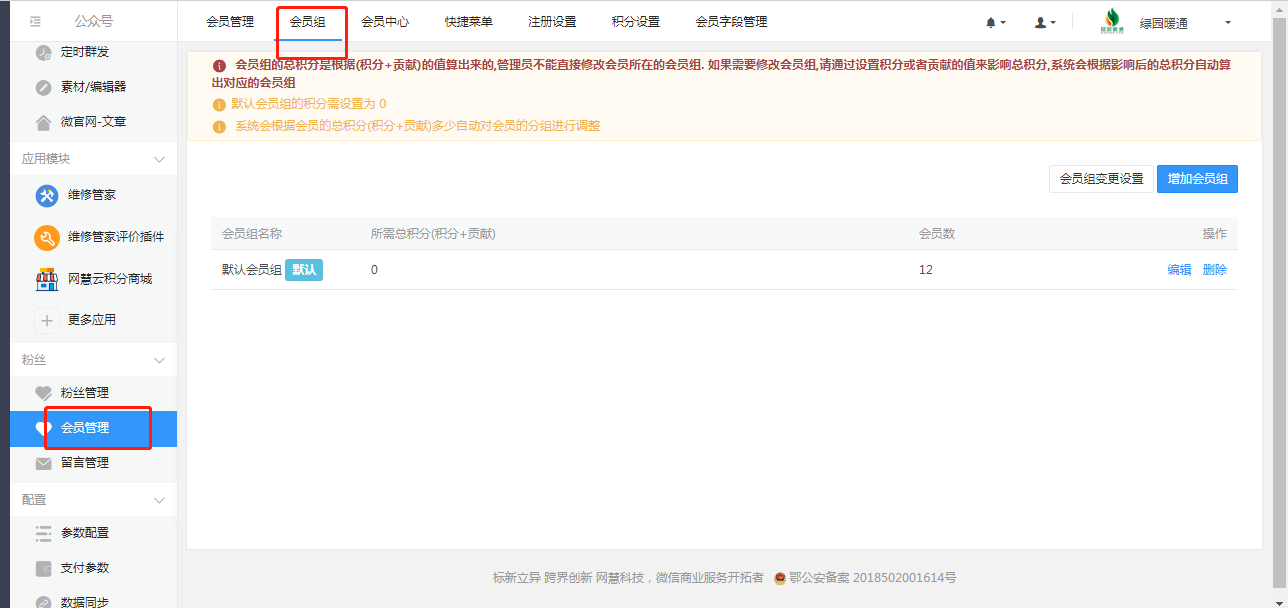This screenshot has width=1288, height=608.
Task: Click the house icon beside 微官网-文章
Action: click(x=43, y=122)
